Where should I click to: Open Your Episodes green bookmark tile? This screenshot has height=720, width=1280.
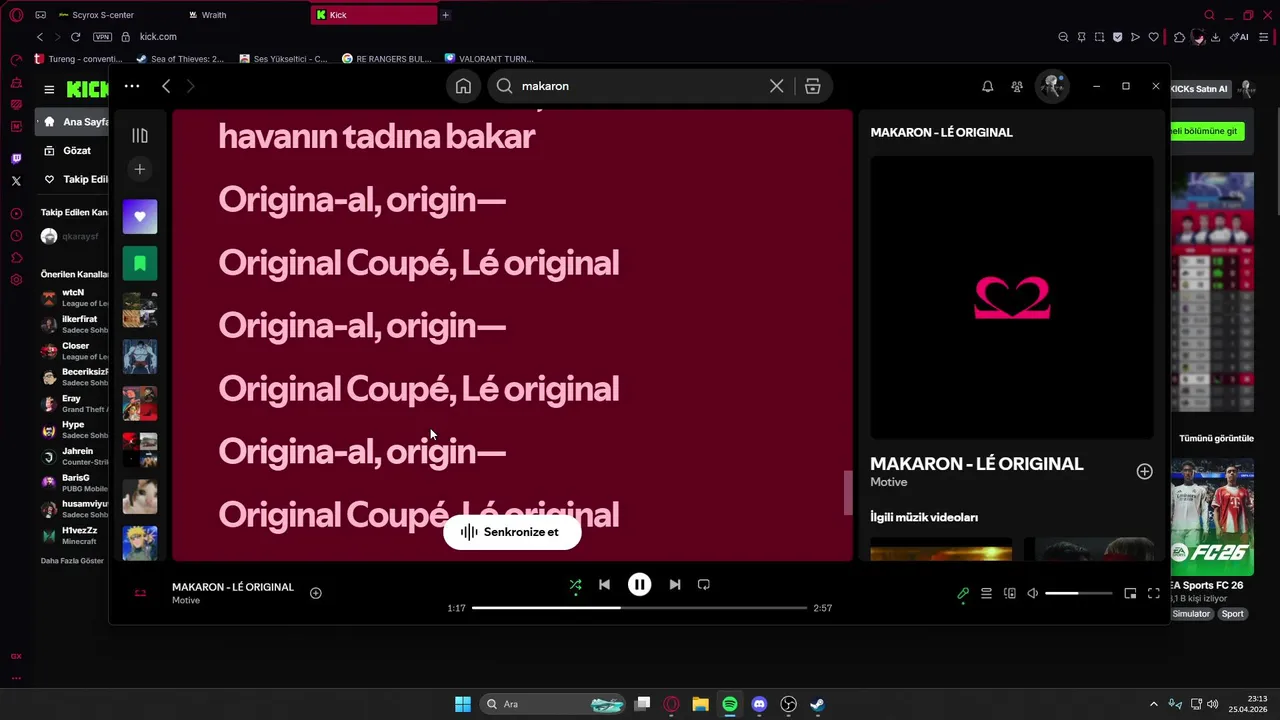[140, 263]
